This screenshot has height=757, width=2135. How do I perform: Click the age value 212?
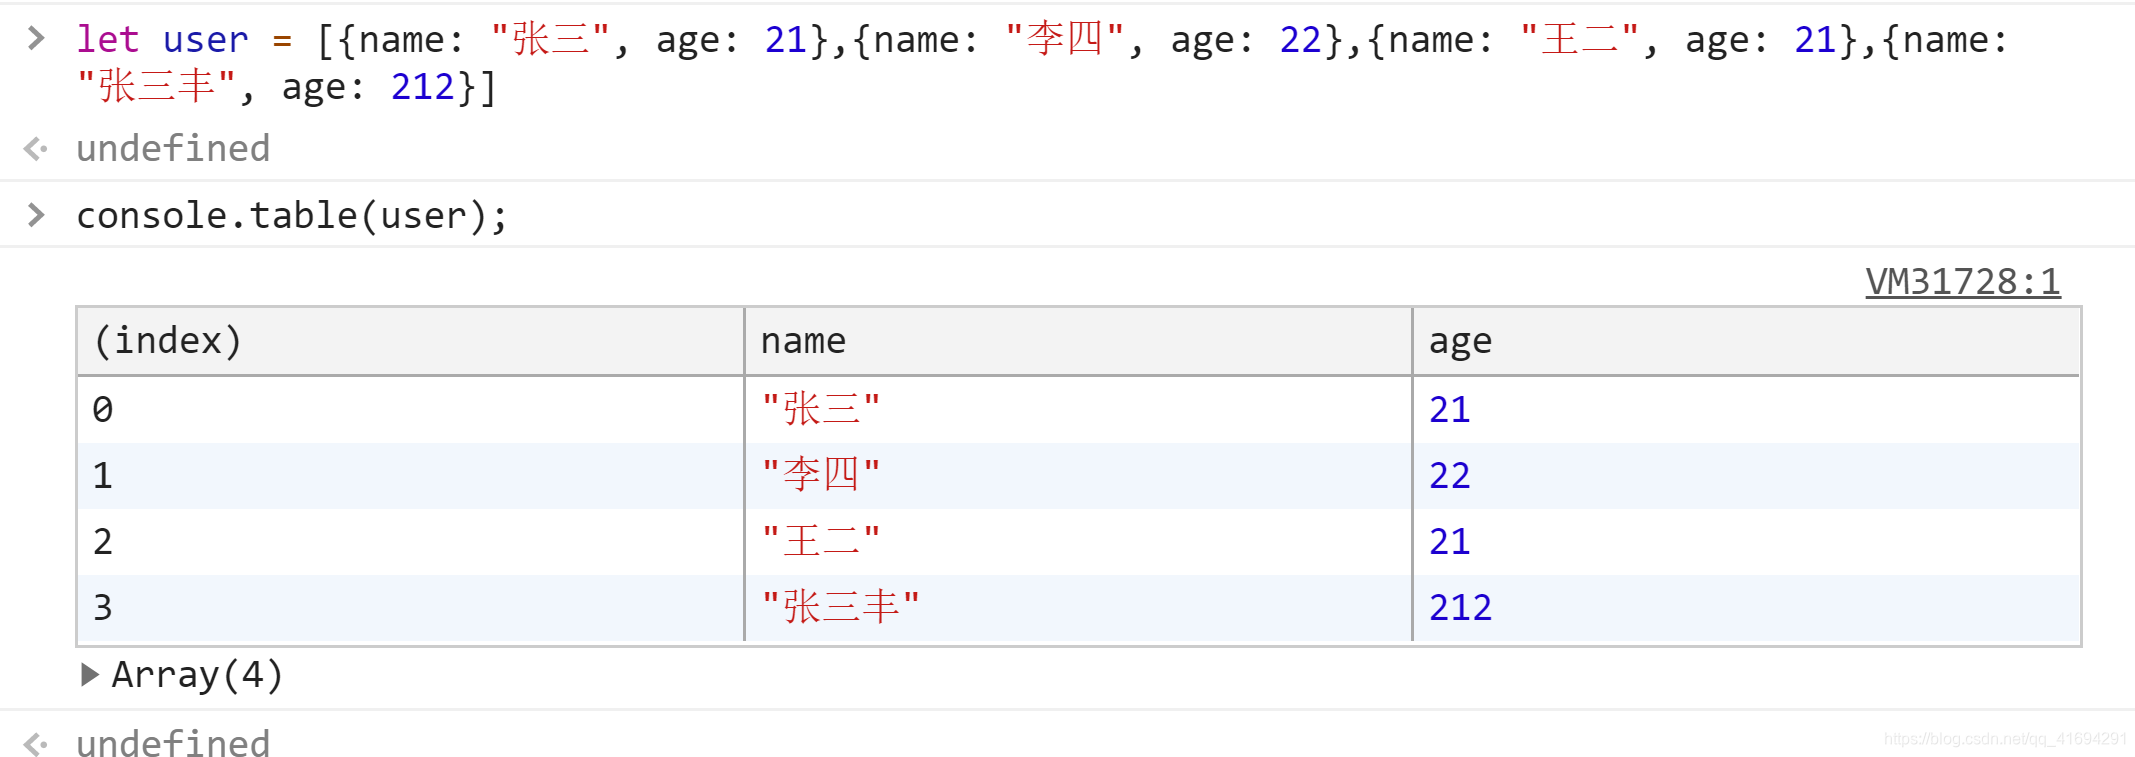[1460, 608]
